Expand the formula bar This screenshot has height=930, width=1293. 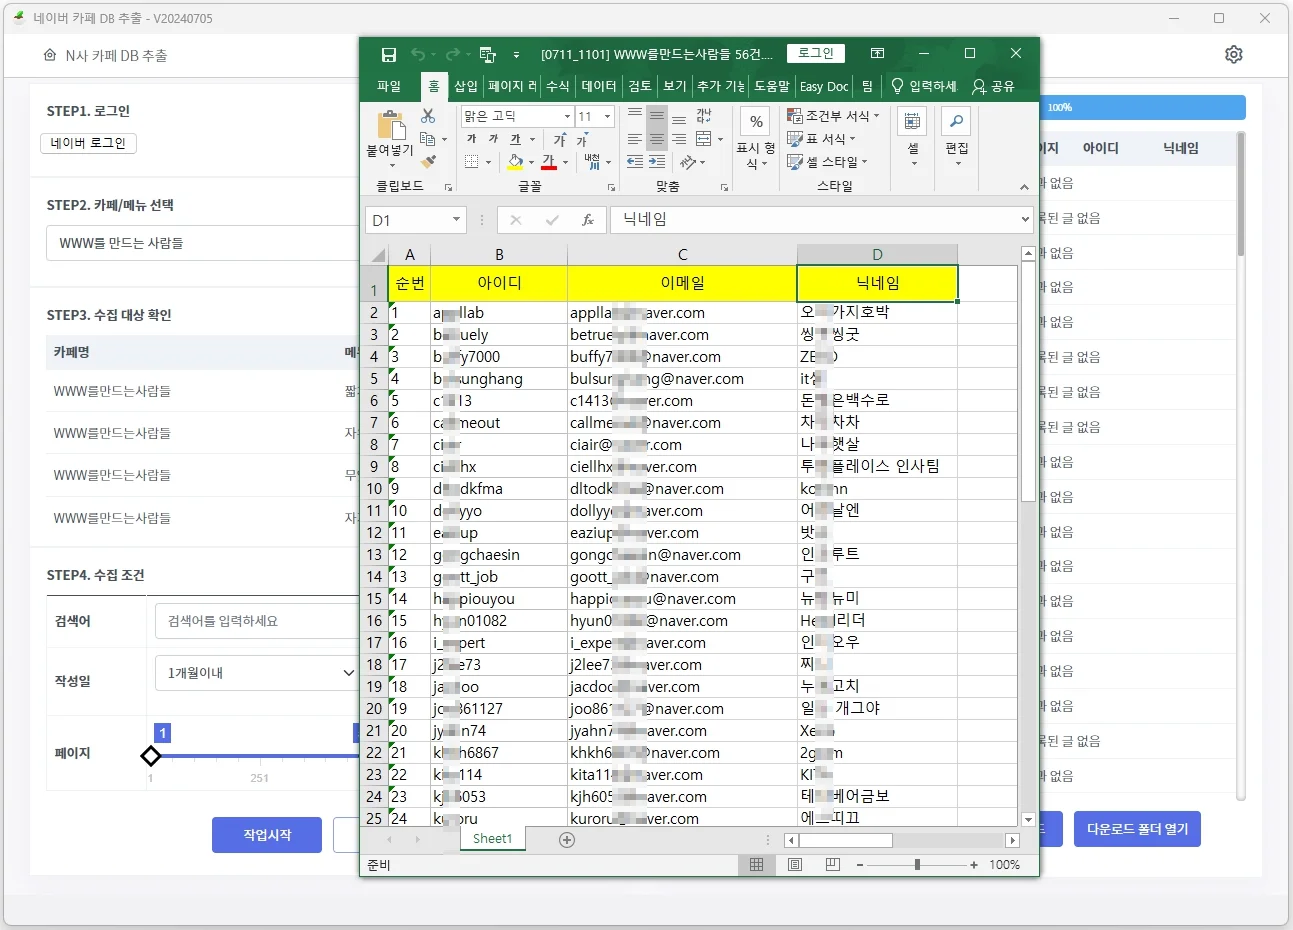point(1025,220)
